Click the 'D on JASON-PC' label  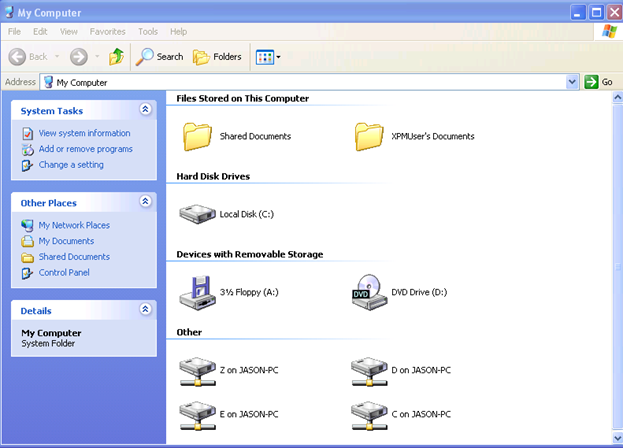tap(421, 370)
